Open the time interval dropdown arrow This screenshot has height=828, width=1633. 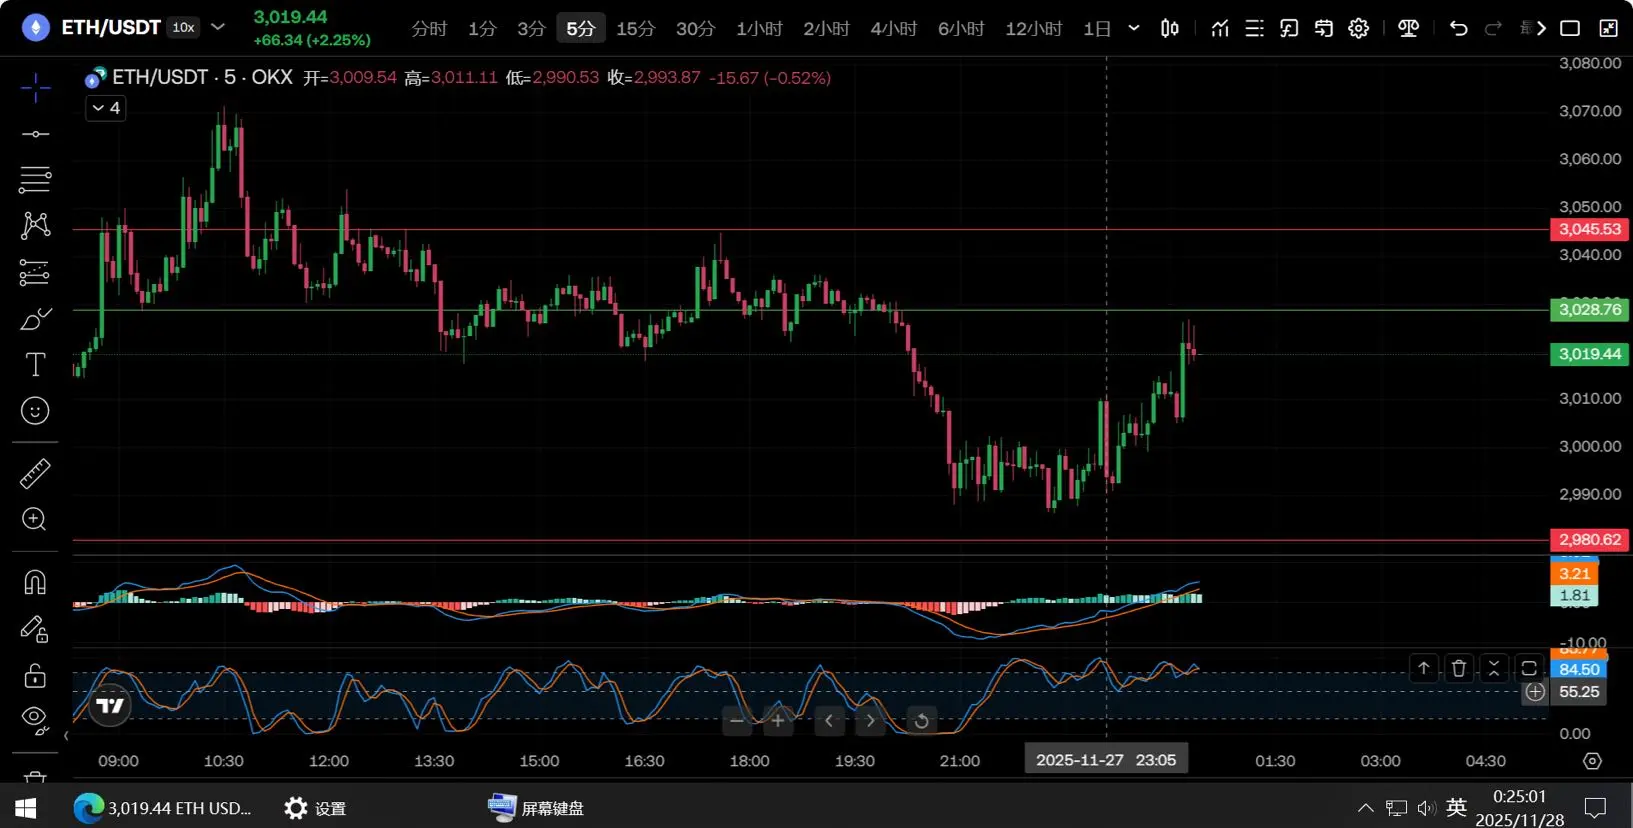[1134, 28]
